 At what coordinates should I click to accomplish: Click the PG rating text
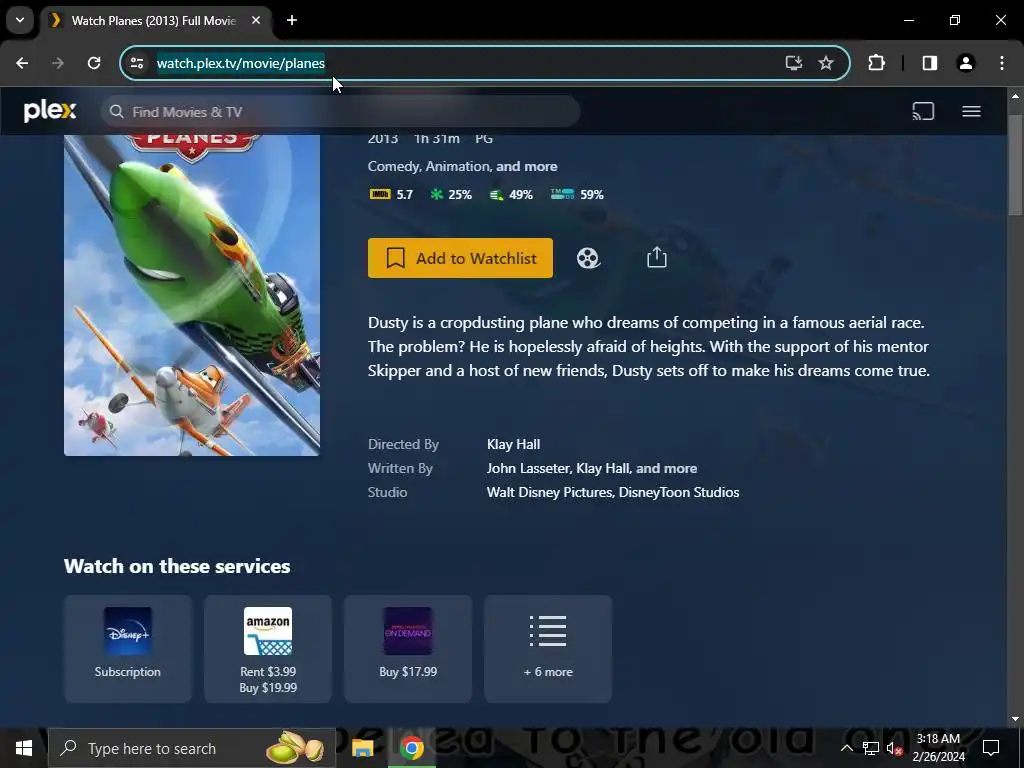click(484, 139)
